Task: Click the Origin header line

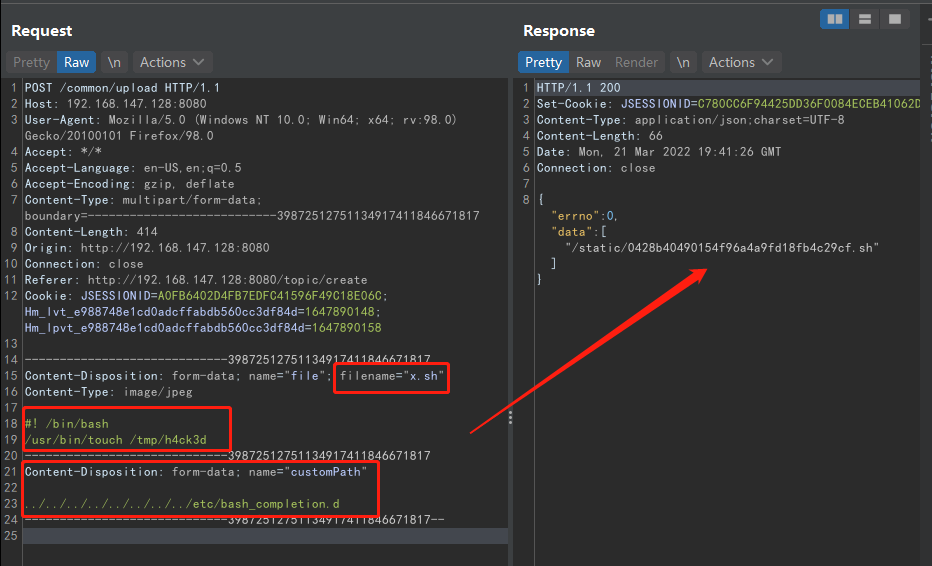Action: [x=147, y=248]
